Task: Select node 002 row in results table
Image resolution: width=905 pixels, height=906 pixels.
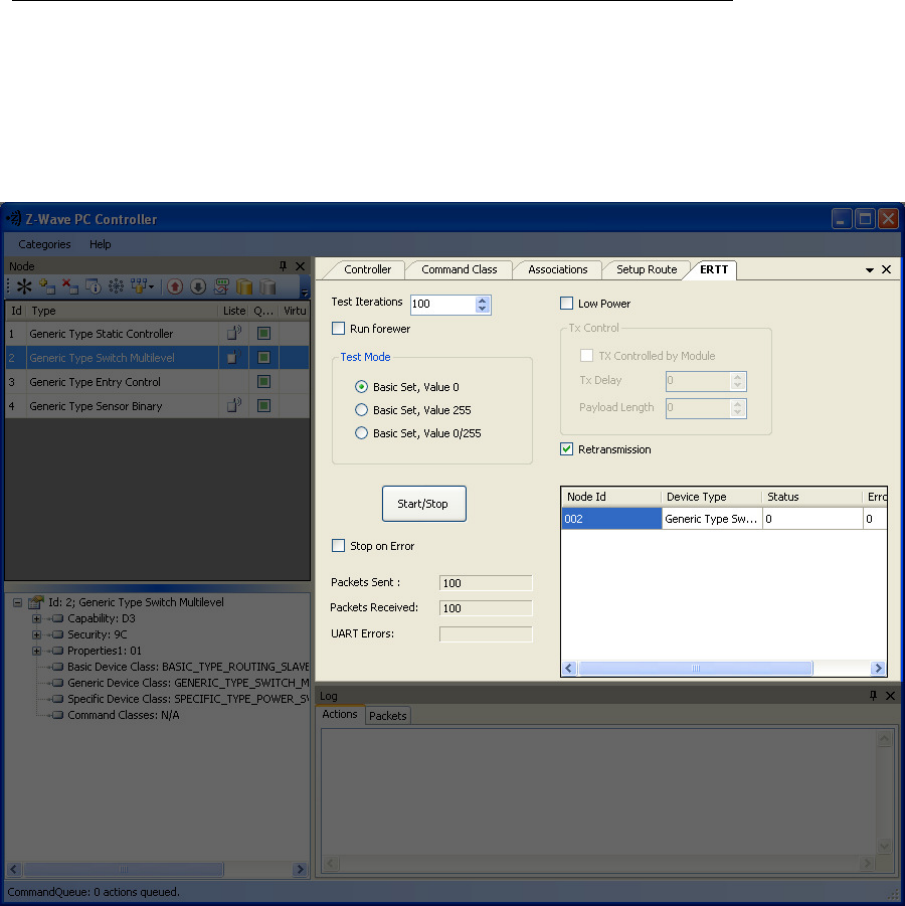Action: point(724,518)
